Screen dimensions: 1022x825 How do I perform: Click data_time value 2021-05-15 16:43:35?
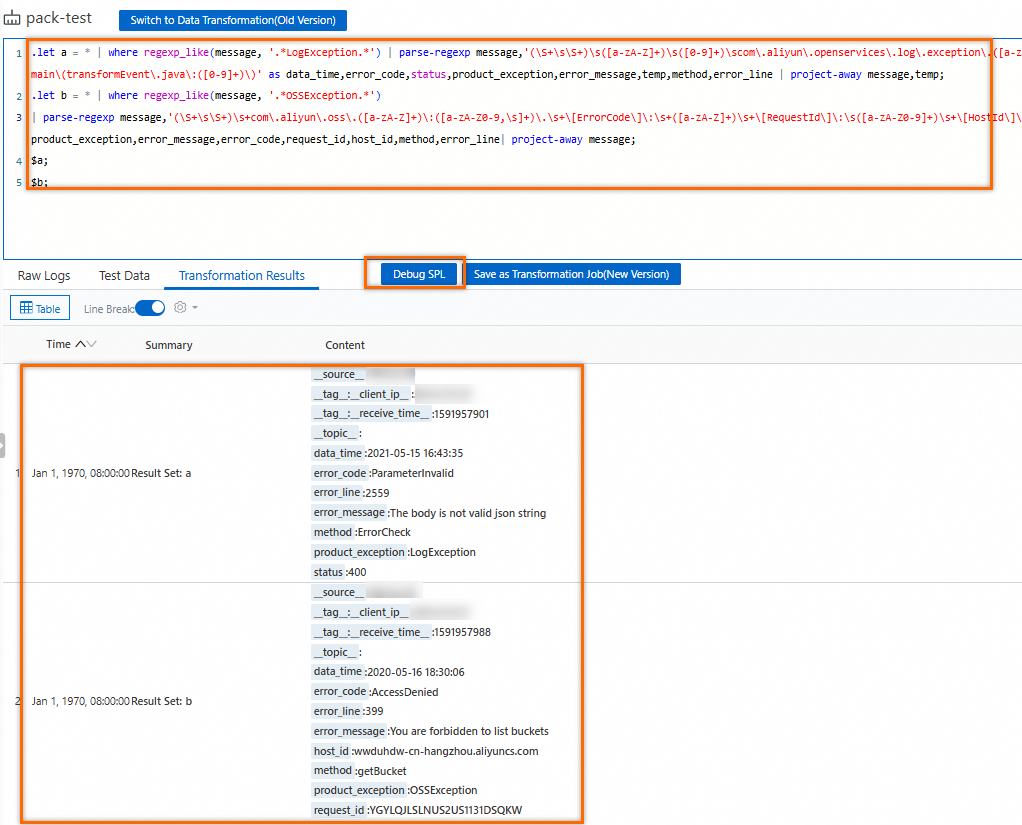click(x=415, y=453)
